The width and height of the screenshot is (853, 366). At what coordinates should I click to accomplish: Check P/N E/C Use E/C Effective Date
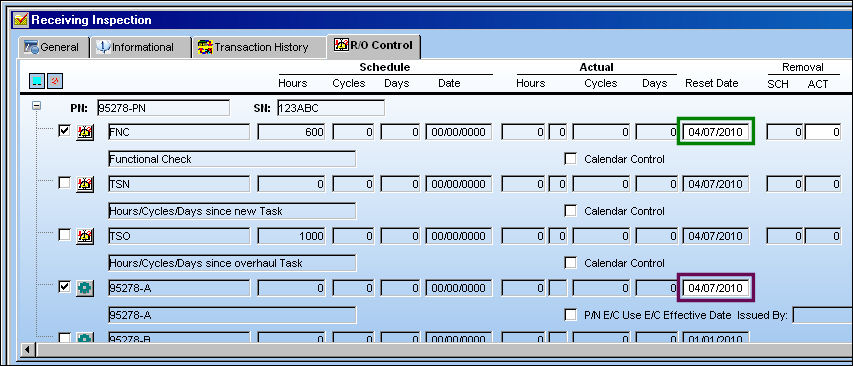(570, 315)
